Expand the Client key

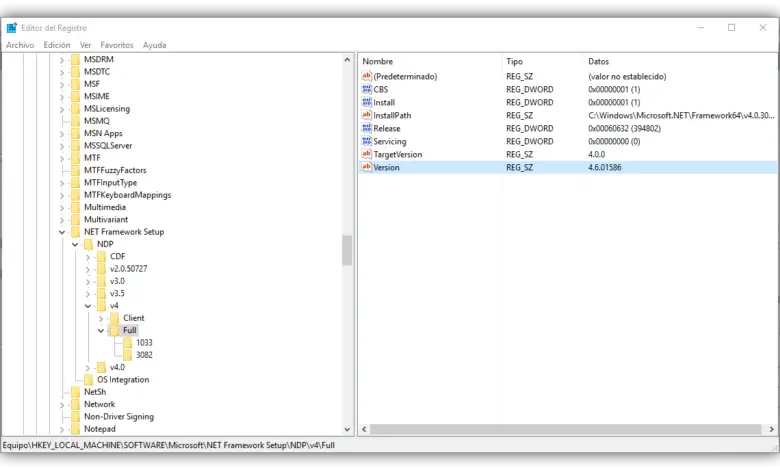coord(101,318)
